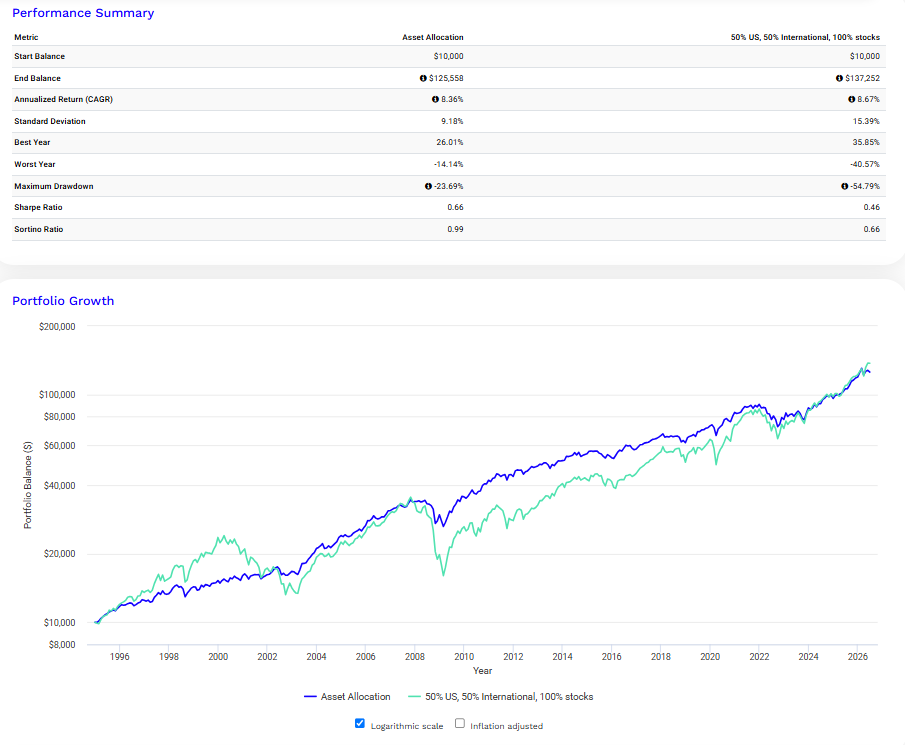Click the 1996 x-axis year label
This screenshot has height=745, width=905.
[119, 657]
